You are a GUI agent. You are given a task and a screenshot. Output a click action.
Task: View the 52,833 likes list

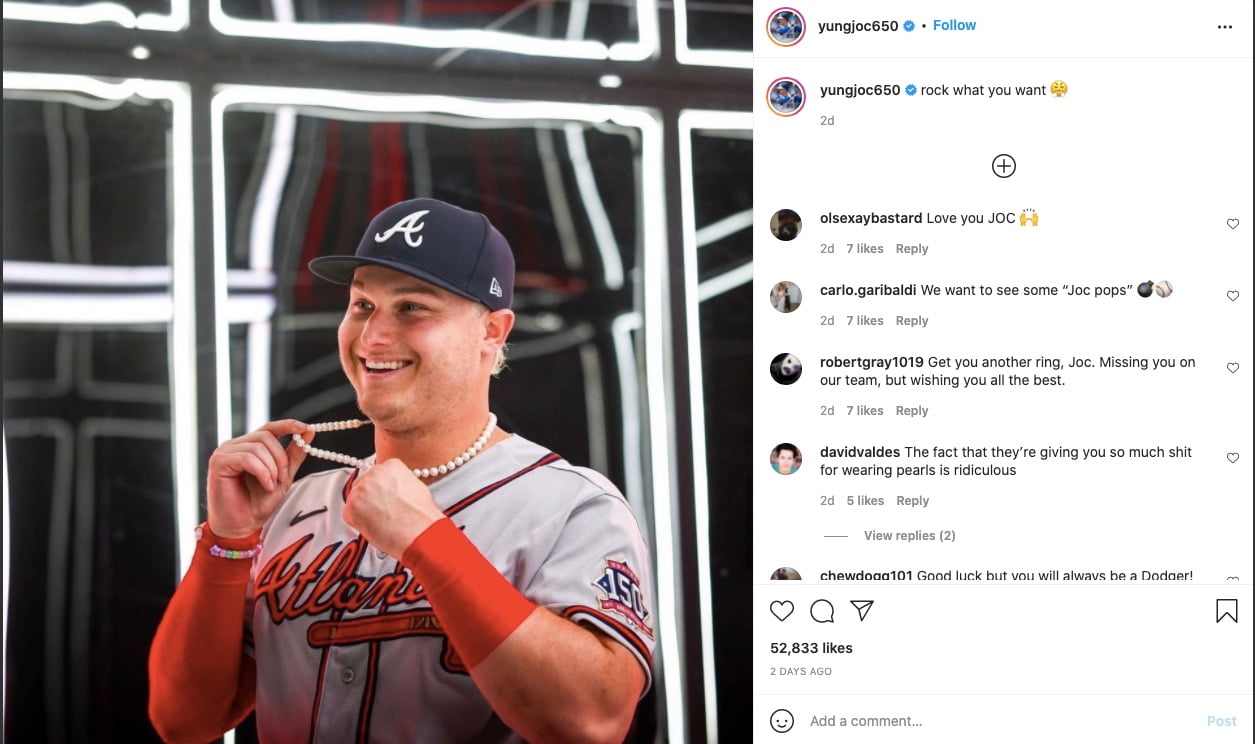(811, 649)
